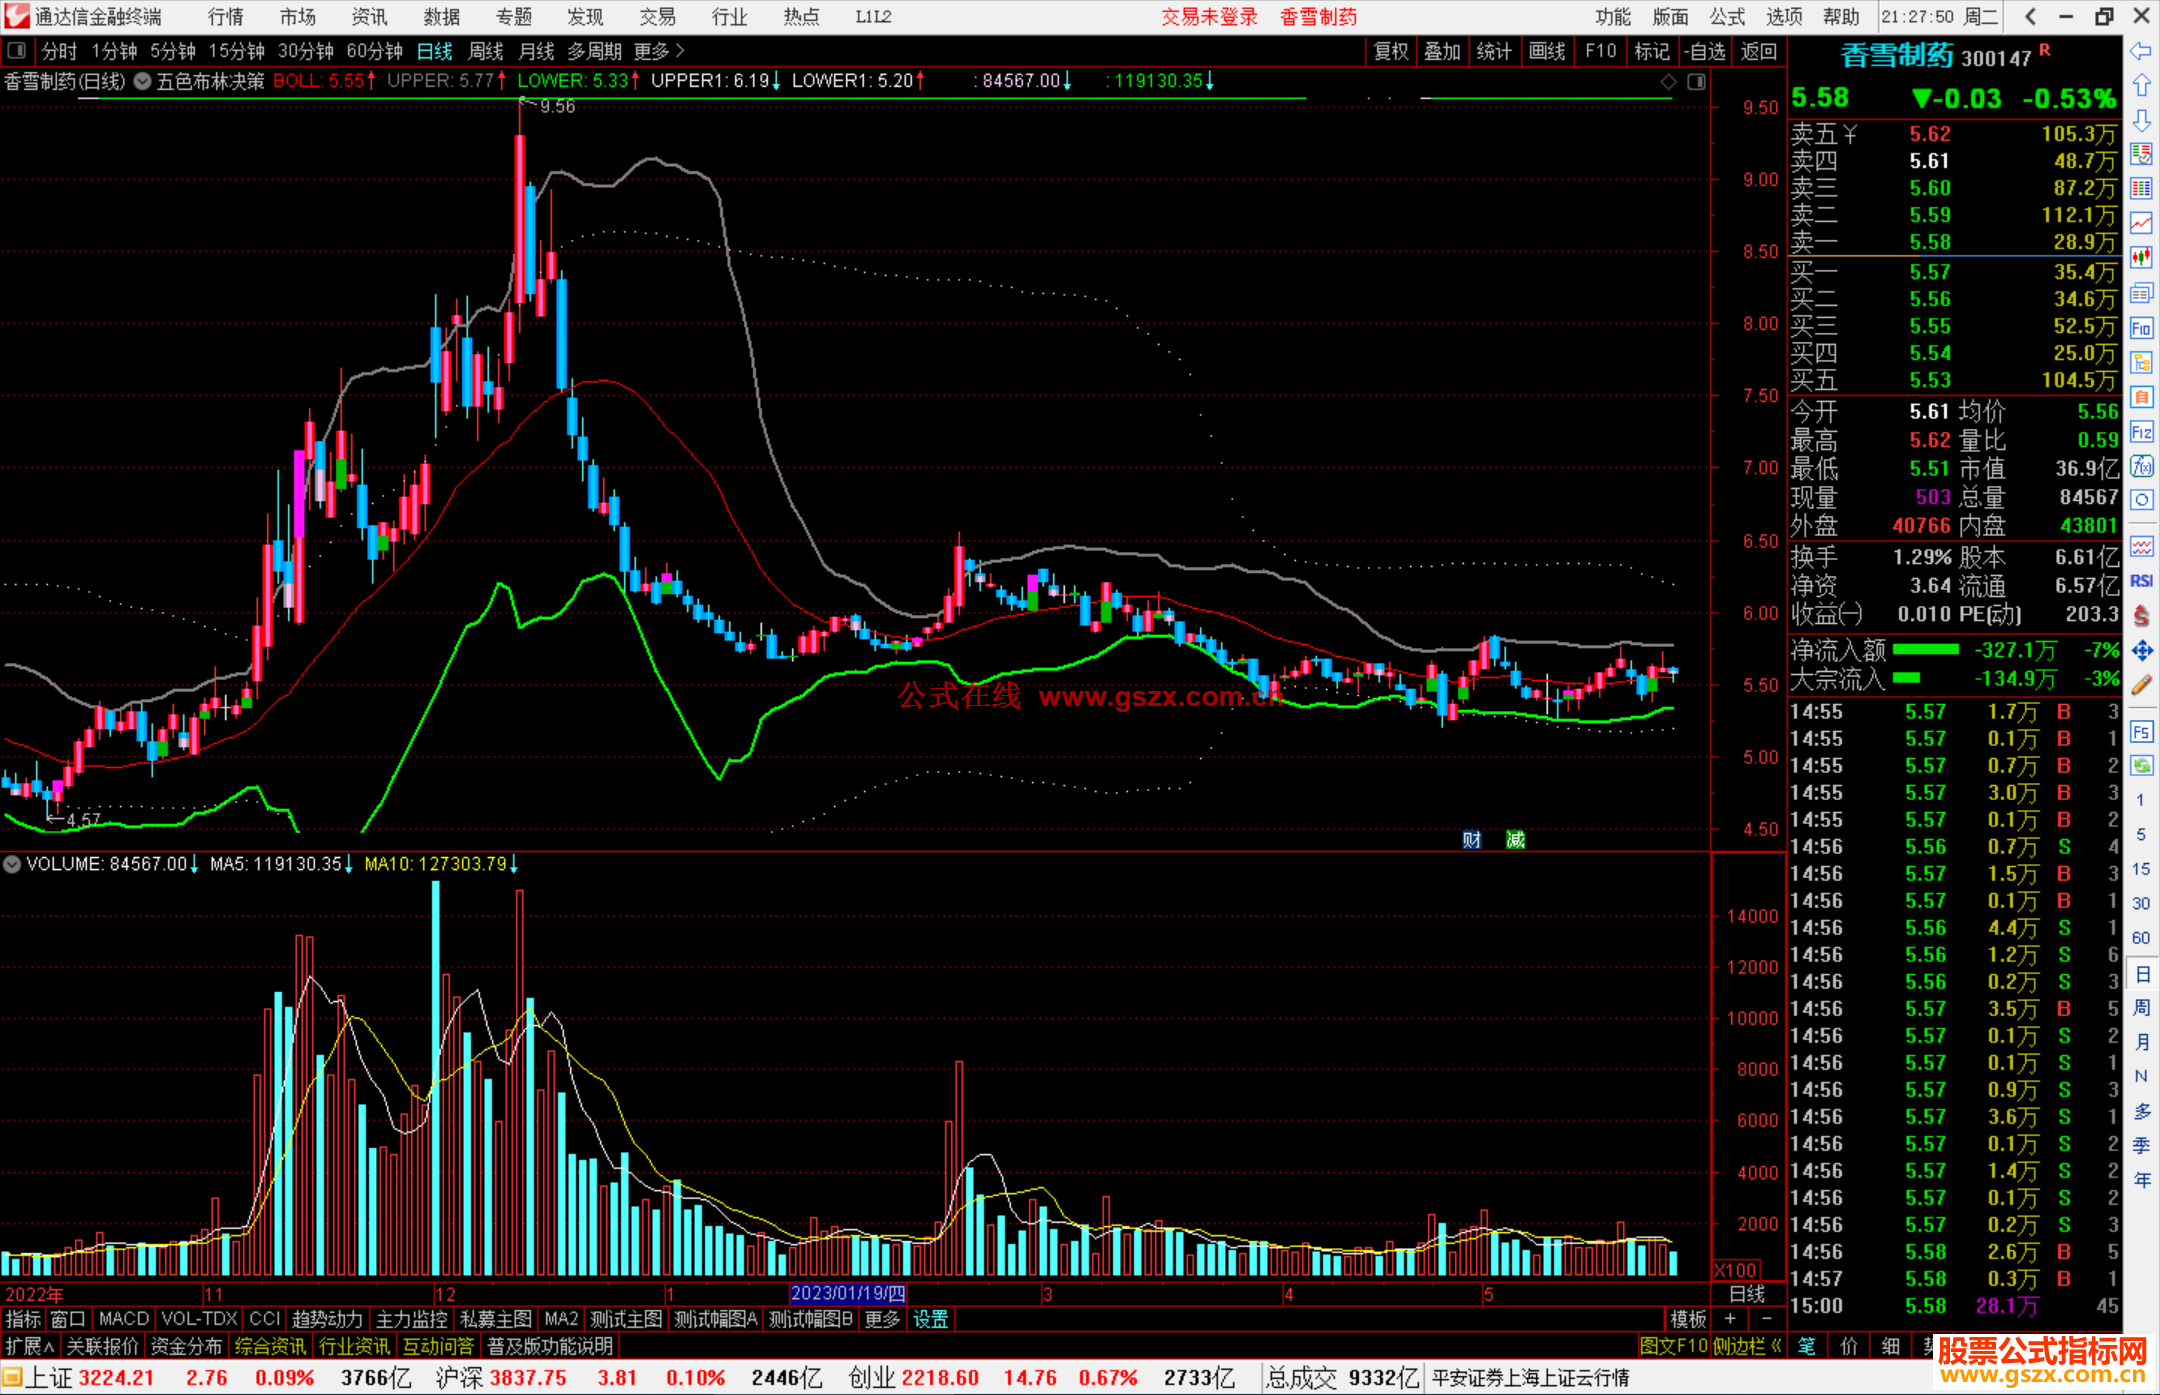
Task: Select the pencil drawing tool icon
Action: point(2141,685)
